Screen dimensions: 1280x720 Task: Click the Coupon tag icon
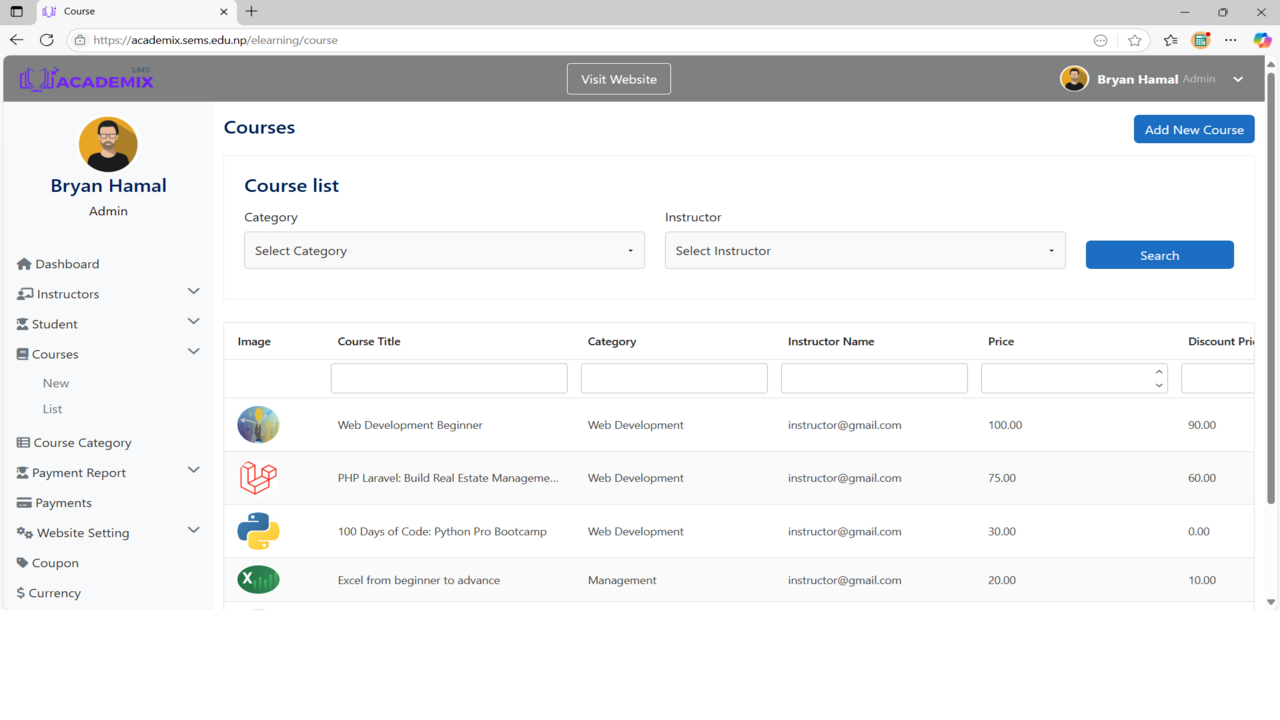coord(22,563)
